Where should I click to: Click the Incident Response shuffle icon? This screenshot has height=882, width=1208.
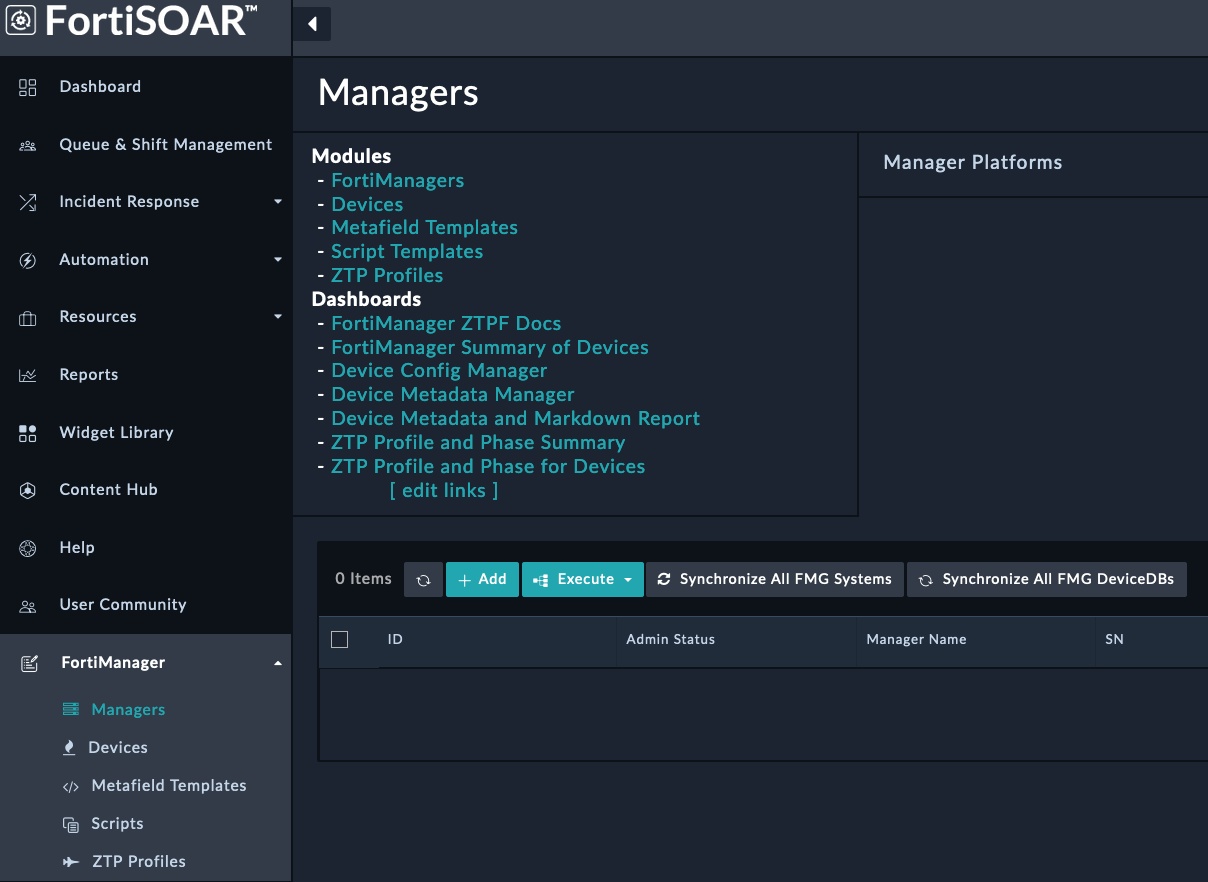pyautogui.click(x=28, y=202)
